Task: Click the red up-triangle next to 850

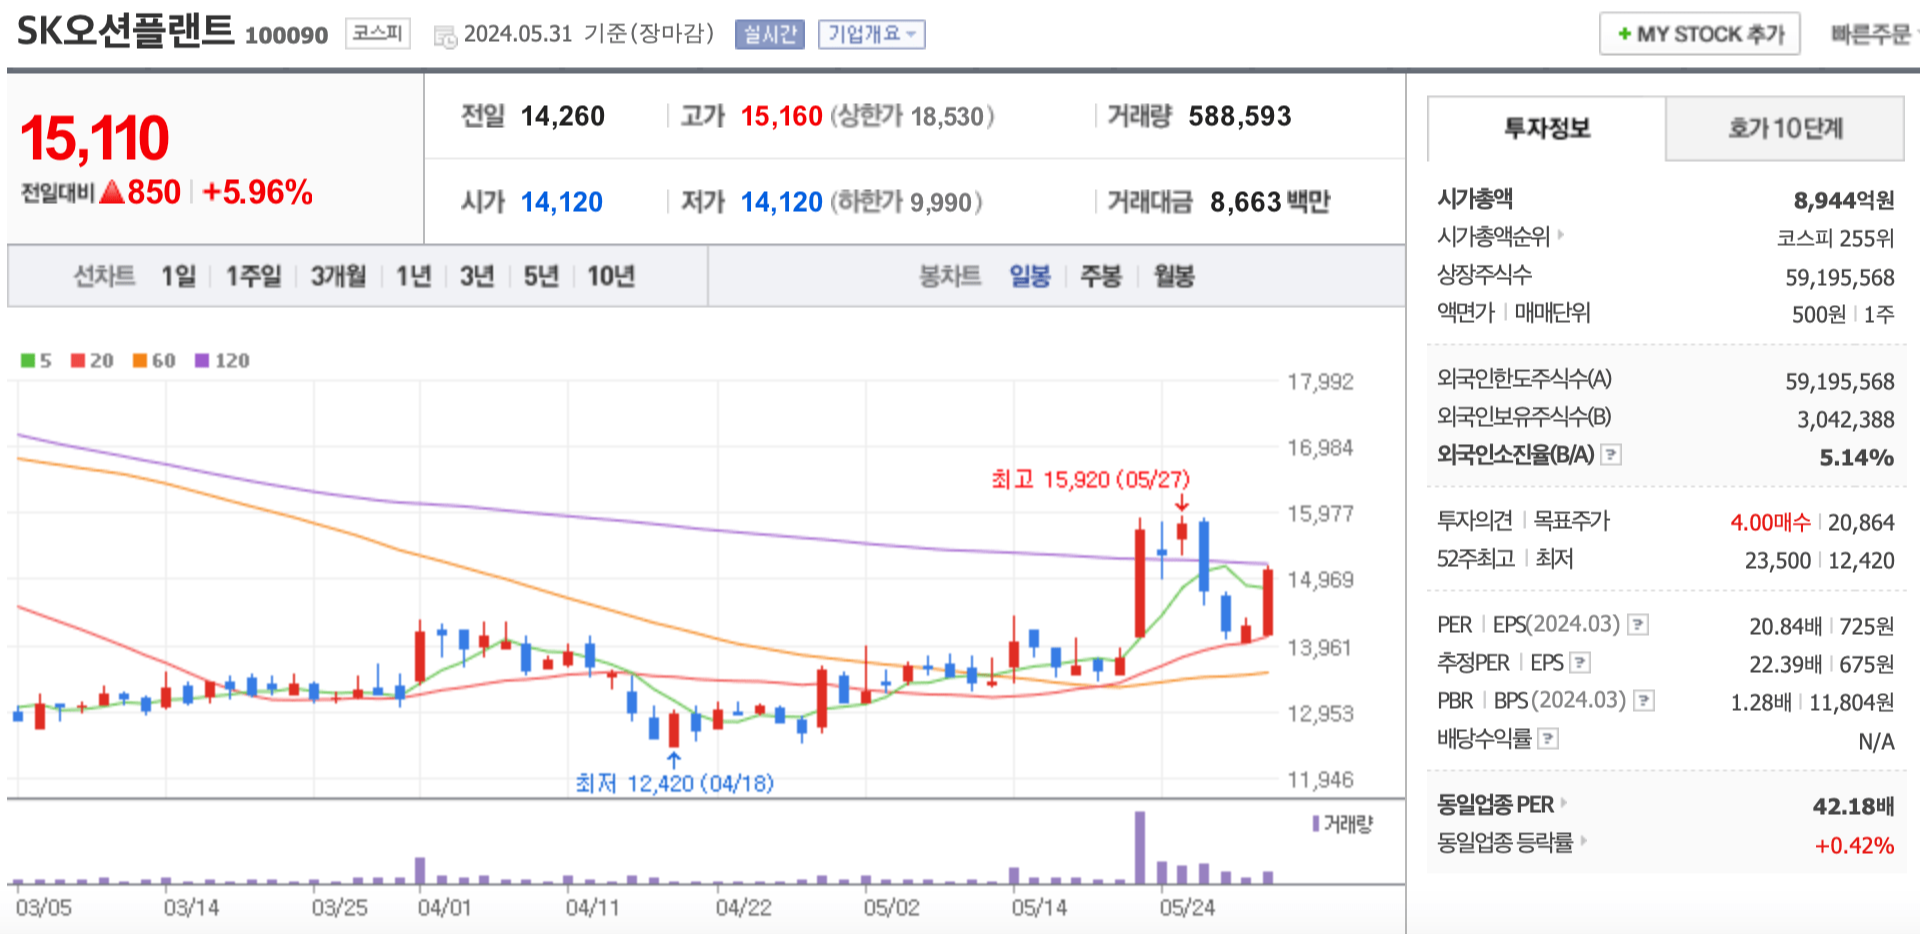Action: pyautogui.click(x=112, y=192)
